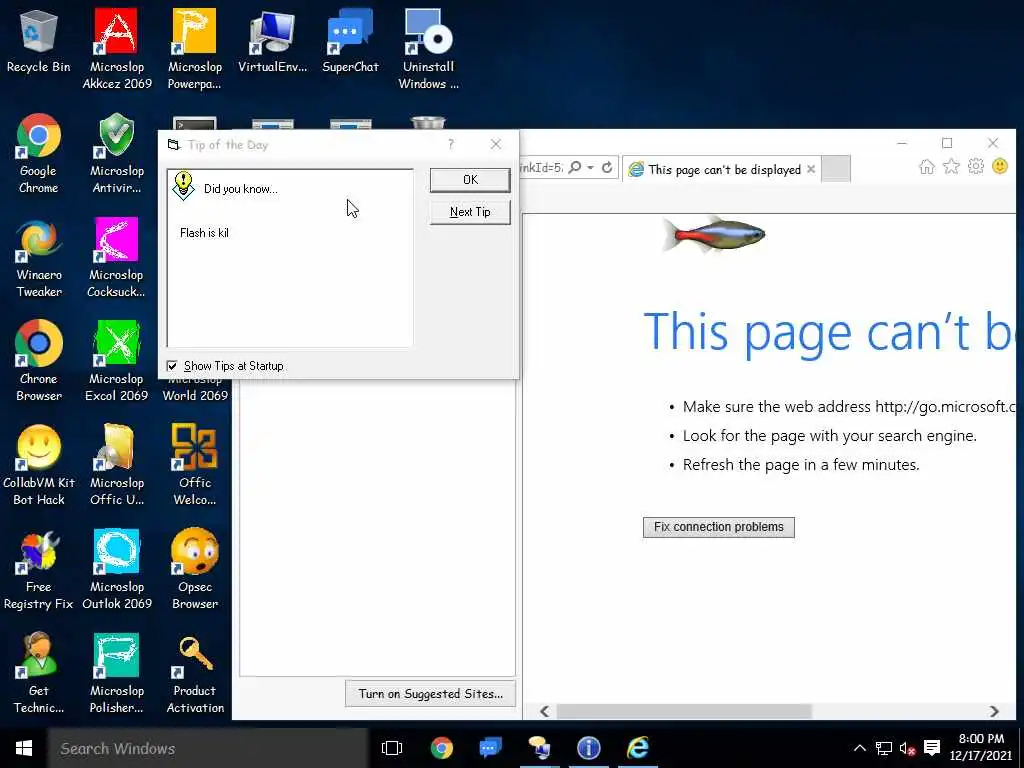Open the address bar dropdown arrow
The height and width of the screenshot is (768, 1024).
[x=590, y=168]
